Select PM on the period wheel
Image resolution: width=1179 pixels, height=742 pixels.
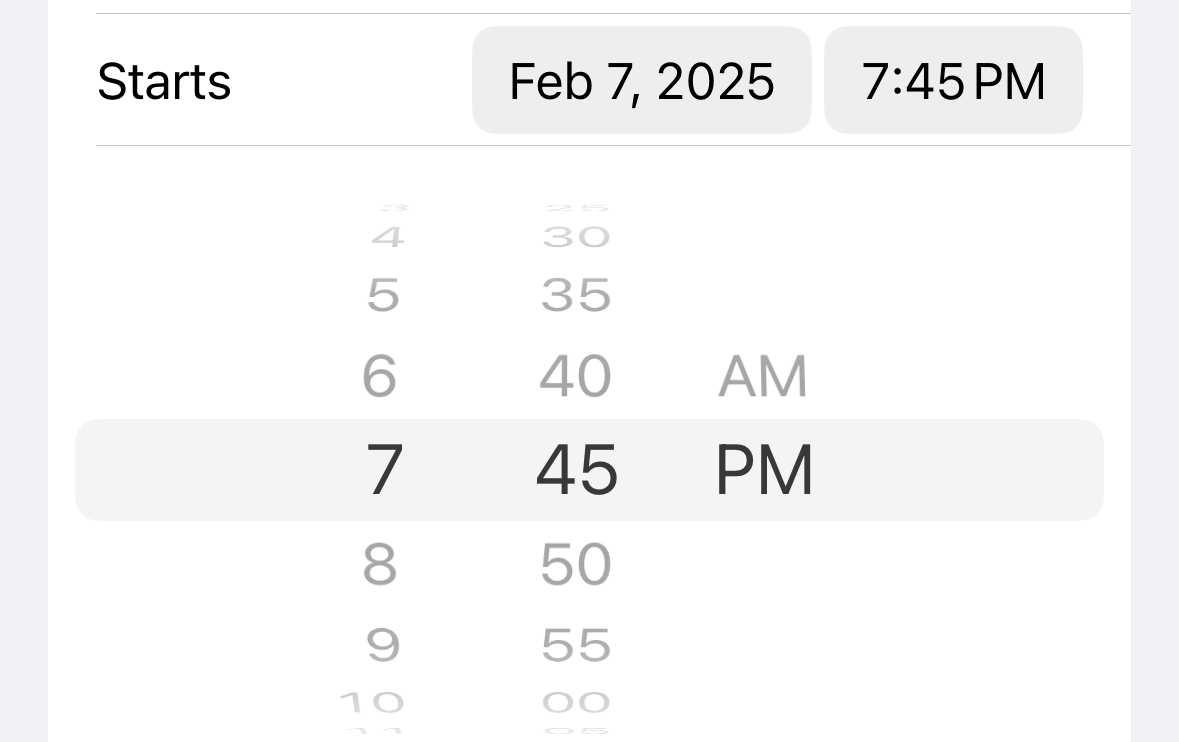click(x=763, y=470)
